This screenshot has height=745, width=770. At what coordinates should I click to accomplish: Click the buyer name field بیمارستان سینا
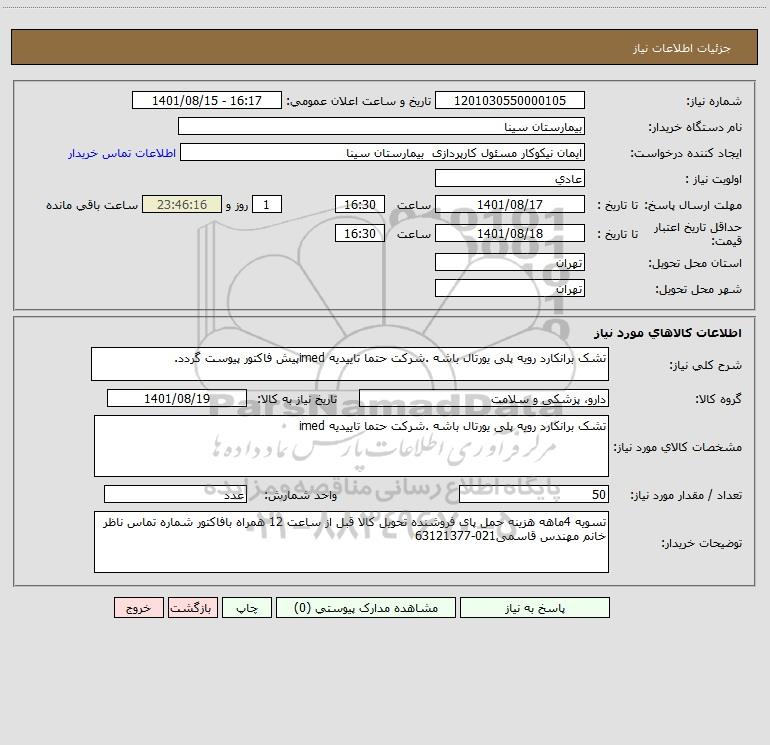(x=381, y=126)
